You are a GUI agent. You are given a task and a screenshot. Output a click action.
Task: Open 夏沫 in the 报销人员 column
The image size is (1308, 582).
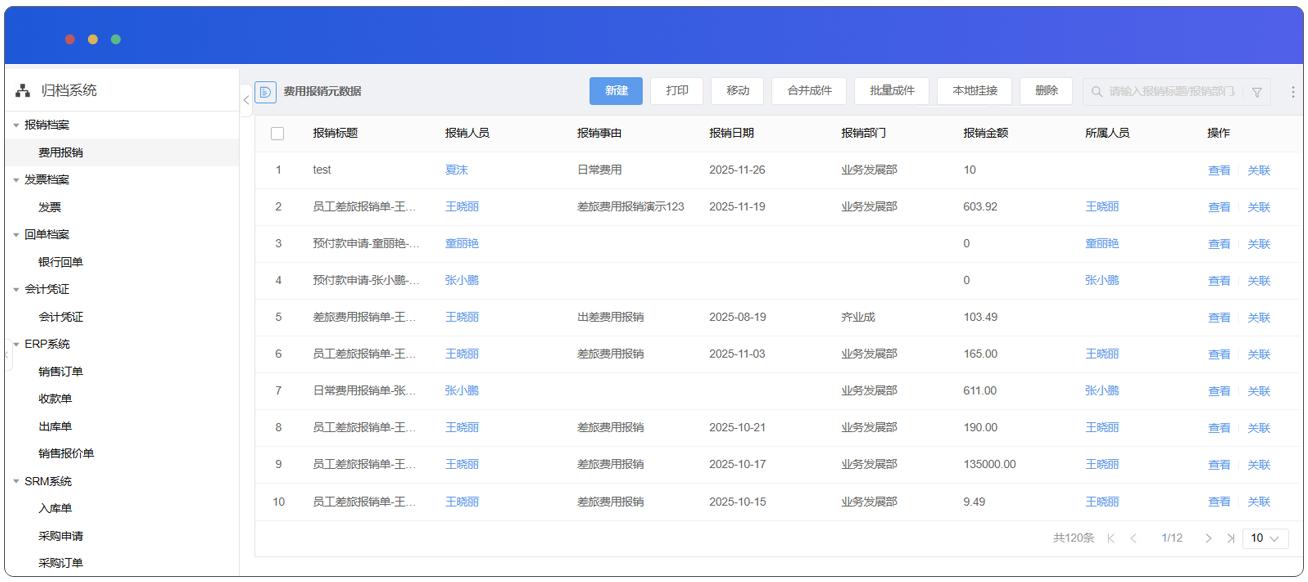tap(456, 170)
